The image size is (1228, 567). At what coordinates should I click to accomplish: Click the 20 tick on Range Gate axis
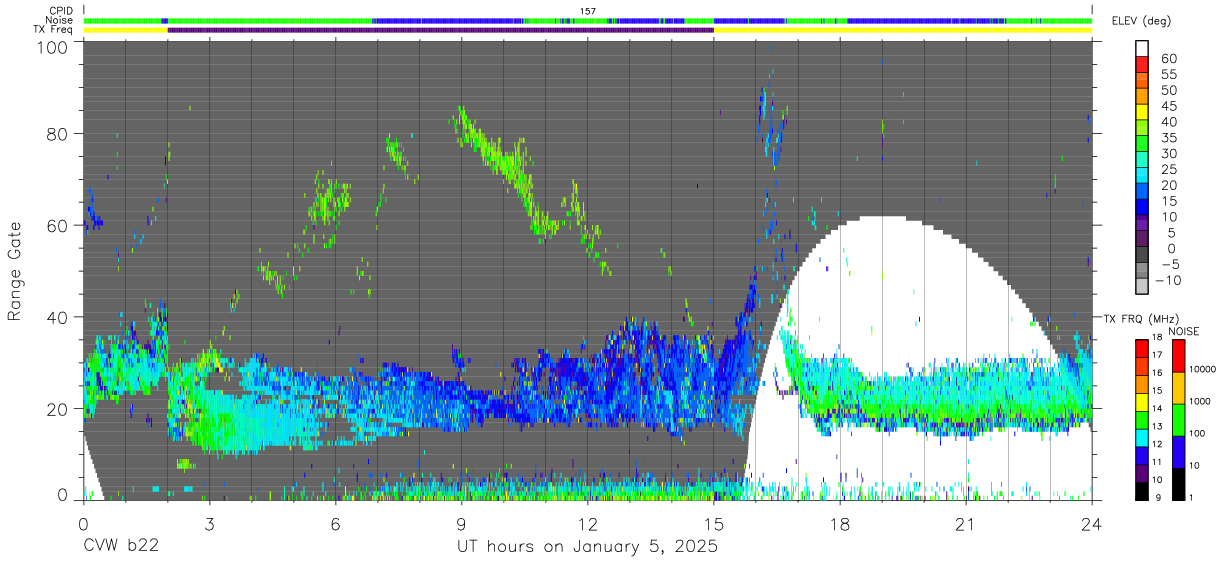[57, 410]
